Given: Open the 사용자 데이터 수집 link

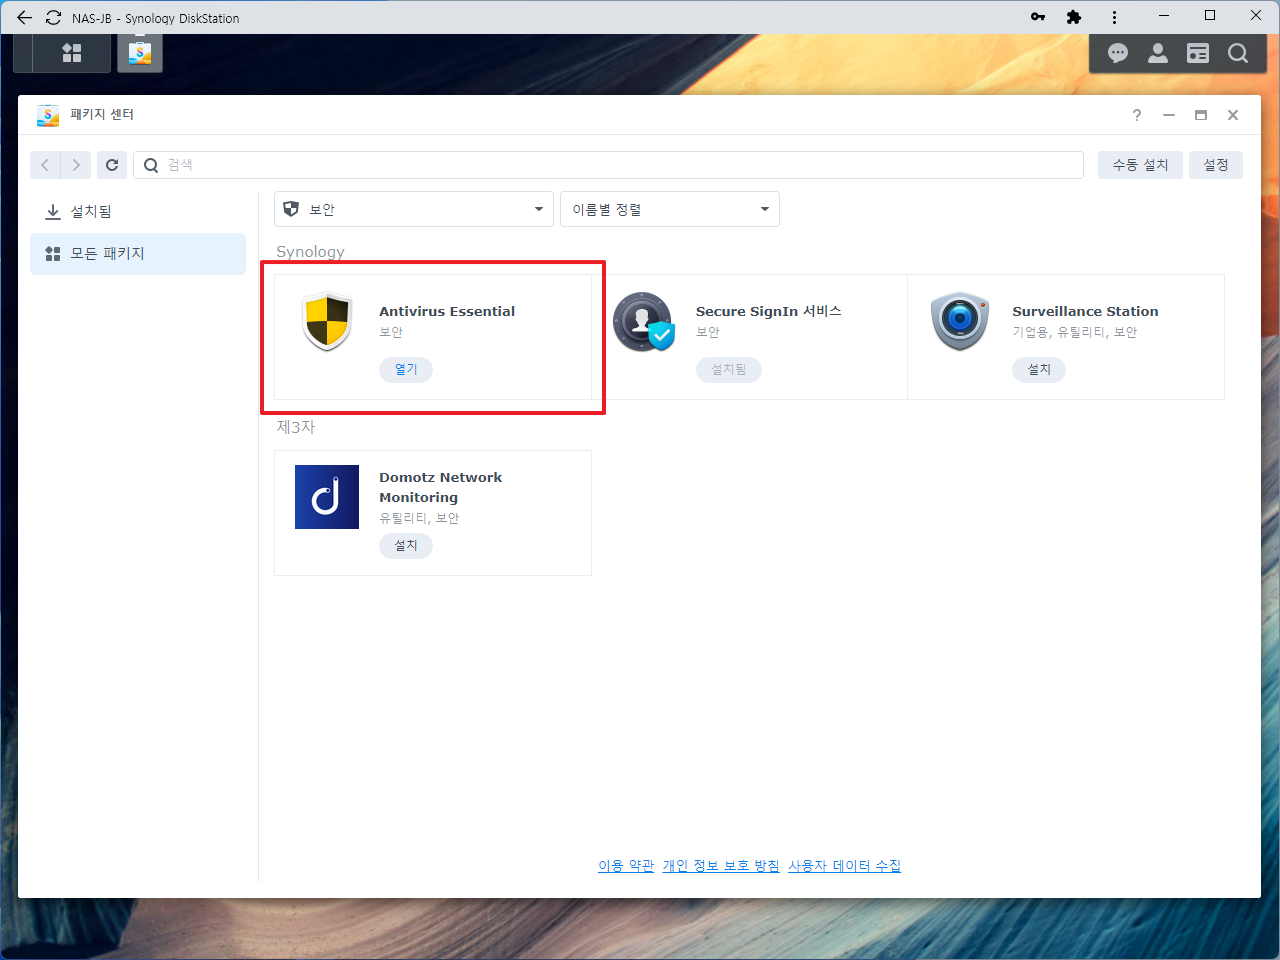Looking at the screenshot, I should tap(844, 866).
